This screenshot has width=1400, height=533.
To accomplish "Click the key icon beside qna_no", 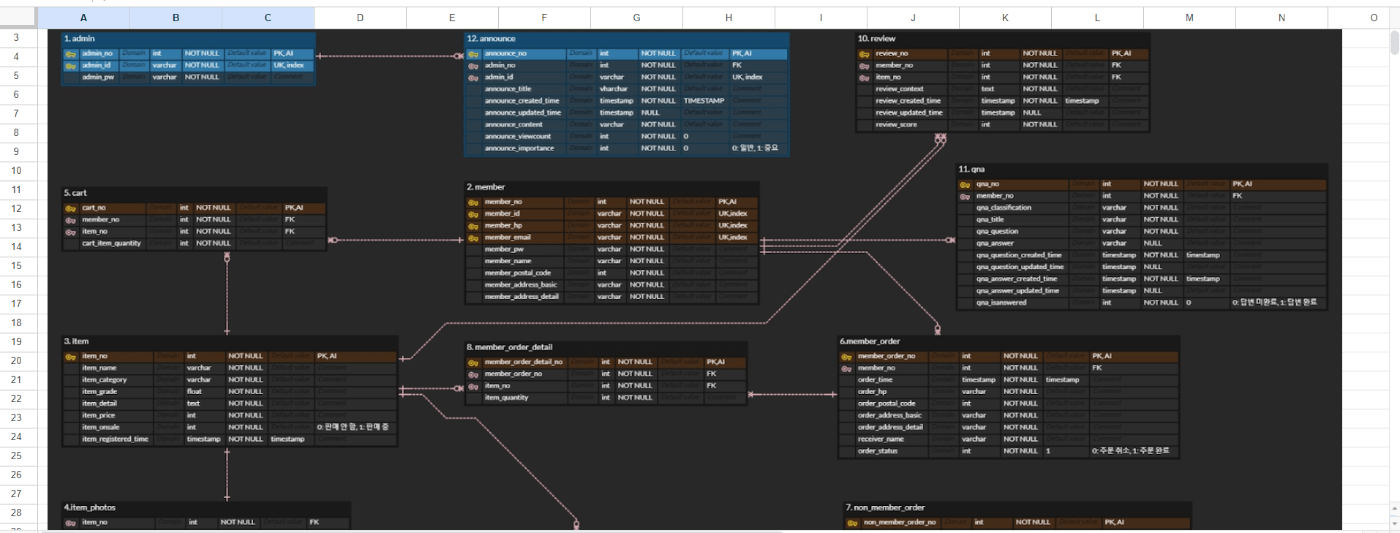I will tap(966, 184).
